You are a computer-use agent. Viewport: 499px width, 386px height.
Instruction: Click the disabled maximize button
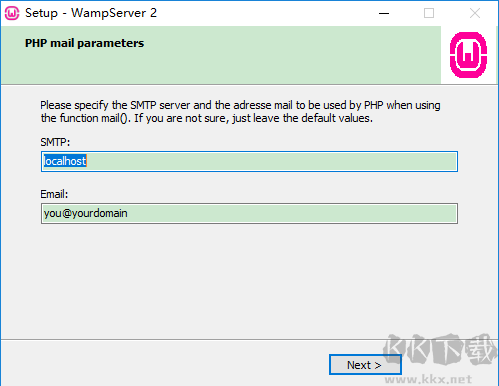pos(429,13)
